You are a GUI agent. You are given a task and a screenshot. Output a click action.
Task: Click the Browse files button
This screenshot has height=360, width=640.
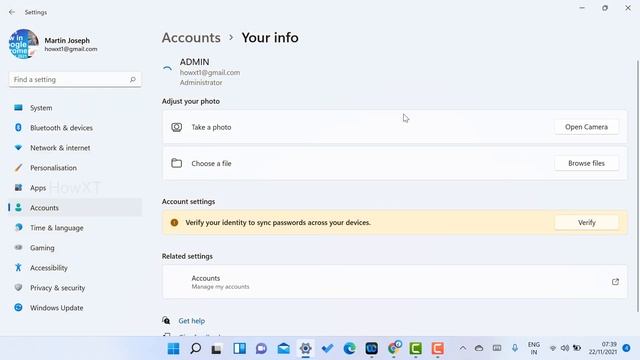(586, 163)
